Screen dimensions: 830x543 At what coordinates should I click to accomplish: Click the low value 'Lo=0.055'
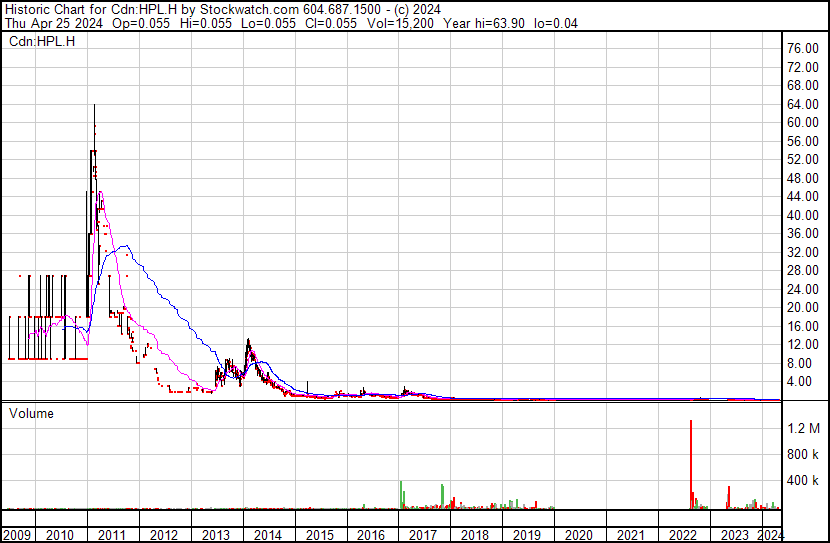(268, 23)
